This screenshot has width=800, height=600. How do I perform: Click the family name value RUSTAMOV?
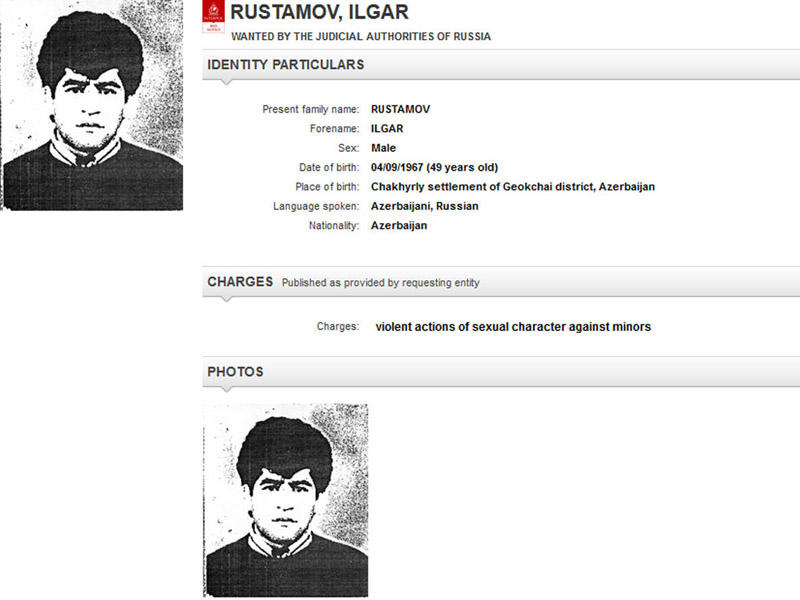400,109
